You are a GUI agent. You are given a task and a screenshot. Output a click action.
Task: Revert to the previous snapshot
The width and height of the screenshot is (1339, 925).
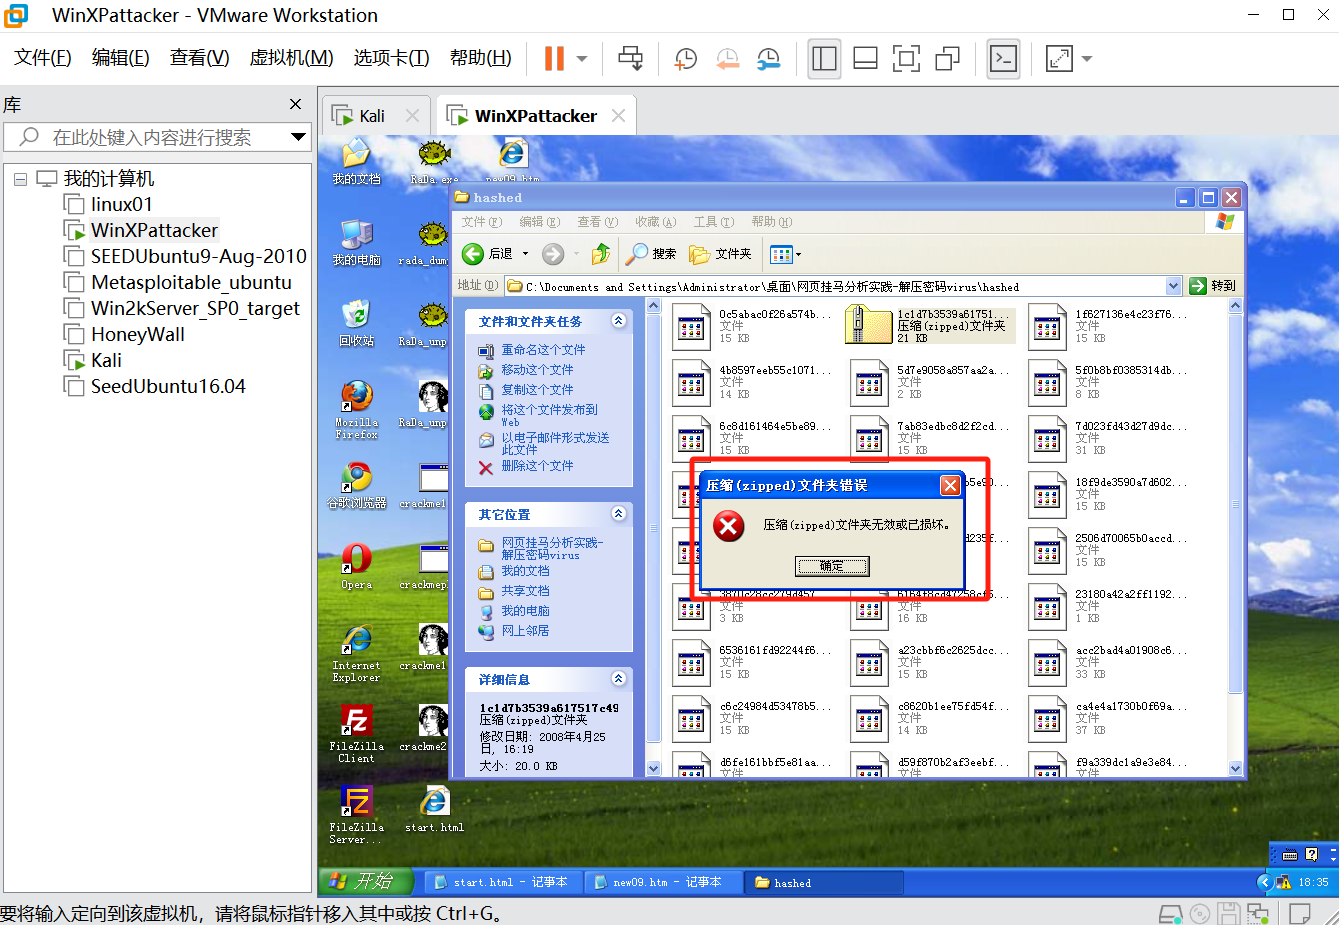[x=728, y=58]
